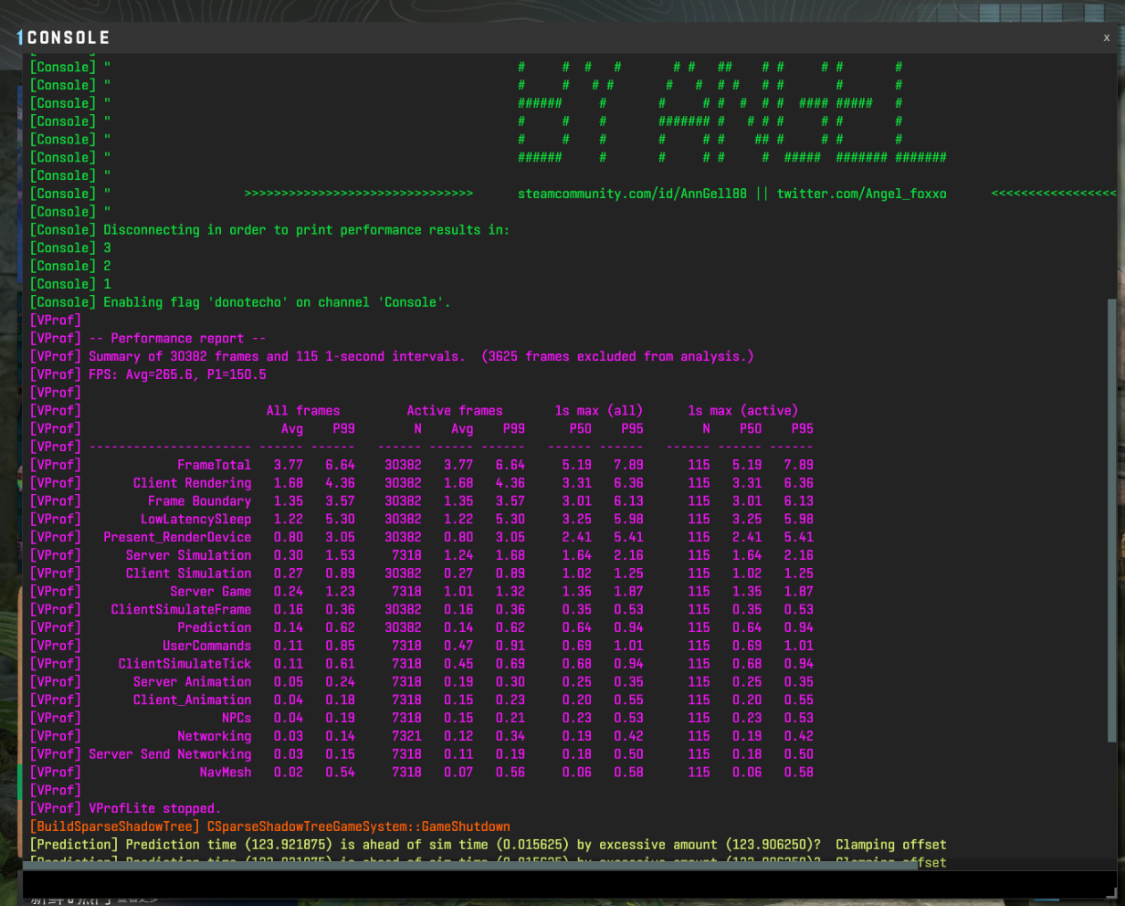The height and width of the screenshot is (906, 1125).
Task: Click UserCommands all-frames P99 value 0.85
Action: (340, 646)
